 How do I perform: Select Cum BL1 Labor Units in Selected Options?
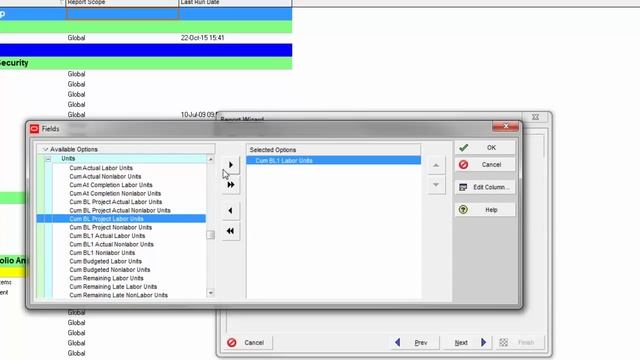(x=333, y=160)
